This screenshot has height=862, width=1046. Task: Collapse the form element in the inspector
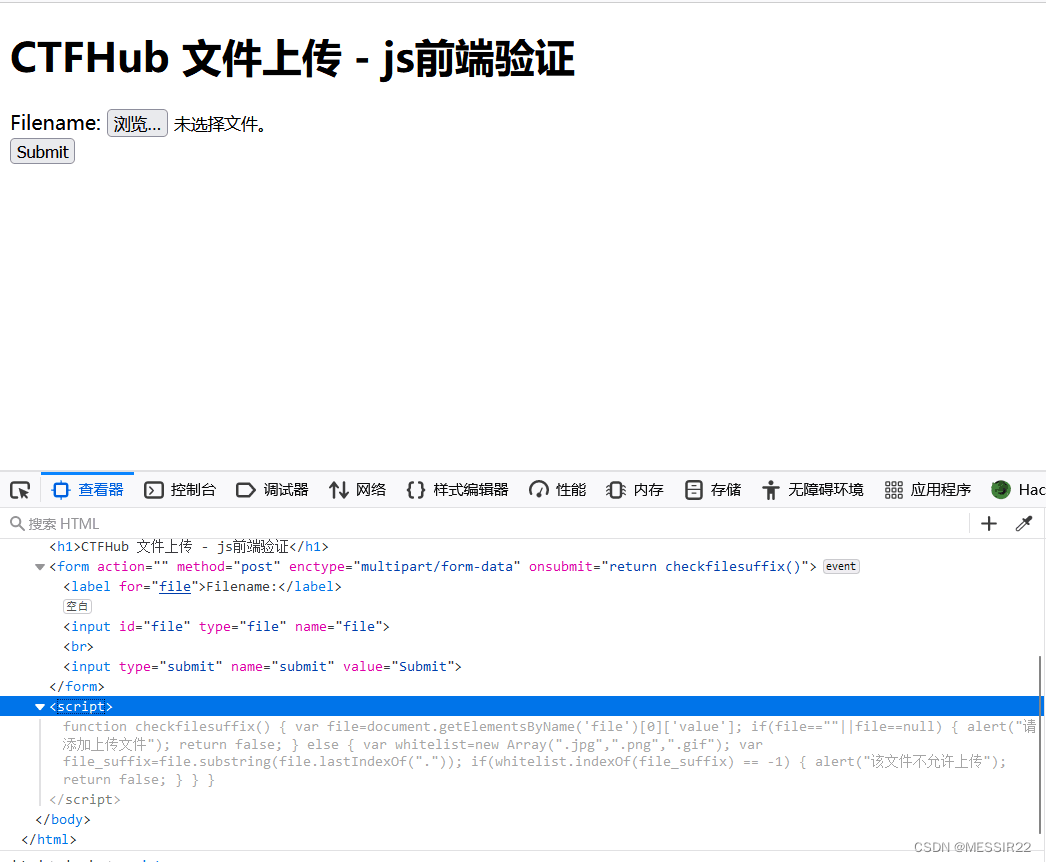(x=40, y=566)
